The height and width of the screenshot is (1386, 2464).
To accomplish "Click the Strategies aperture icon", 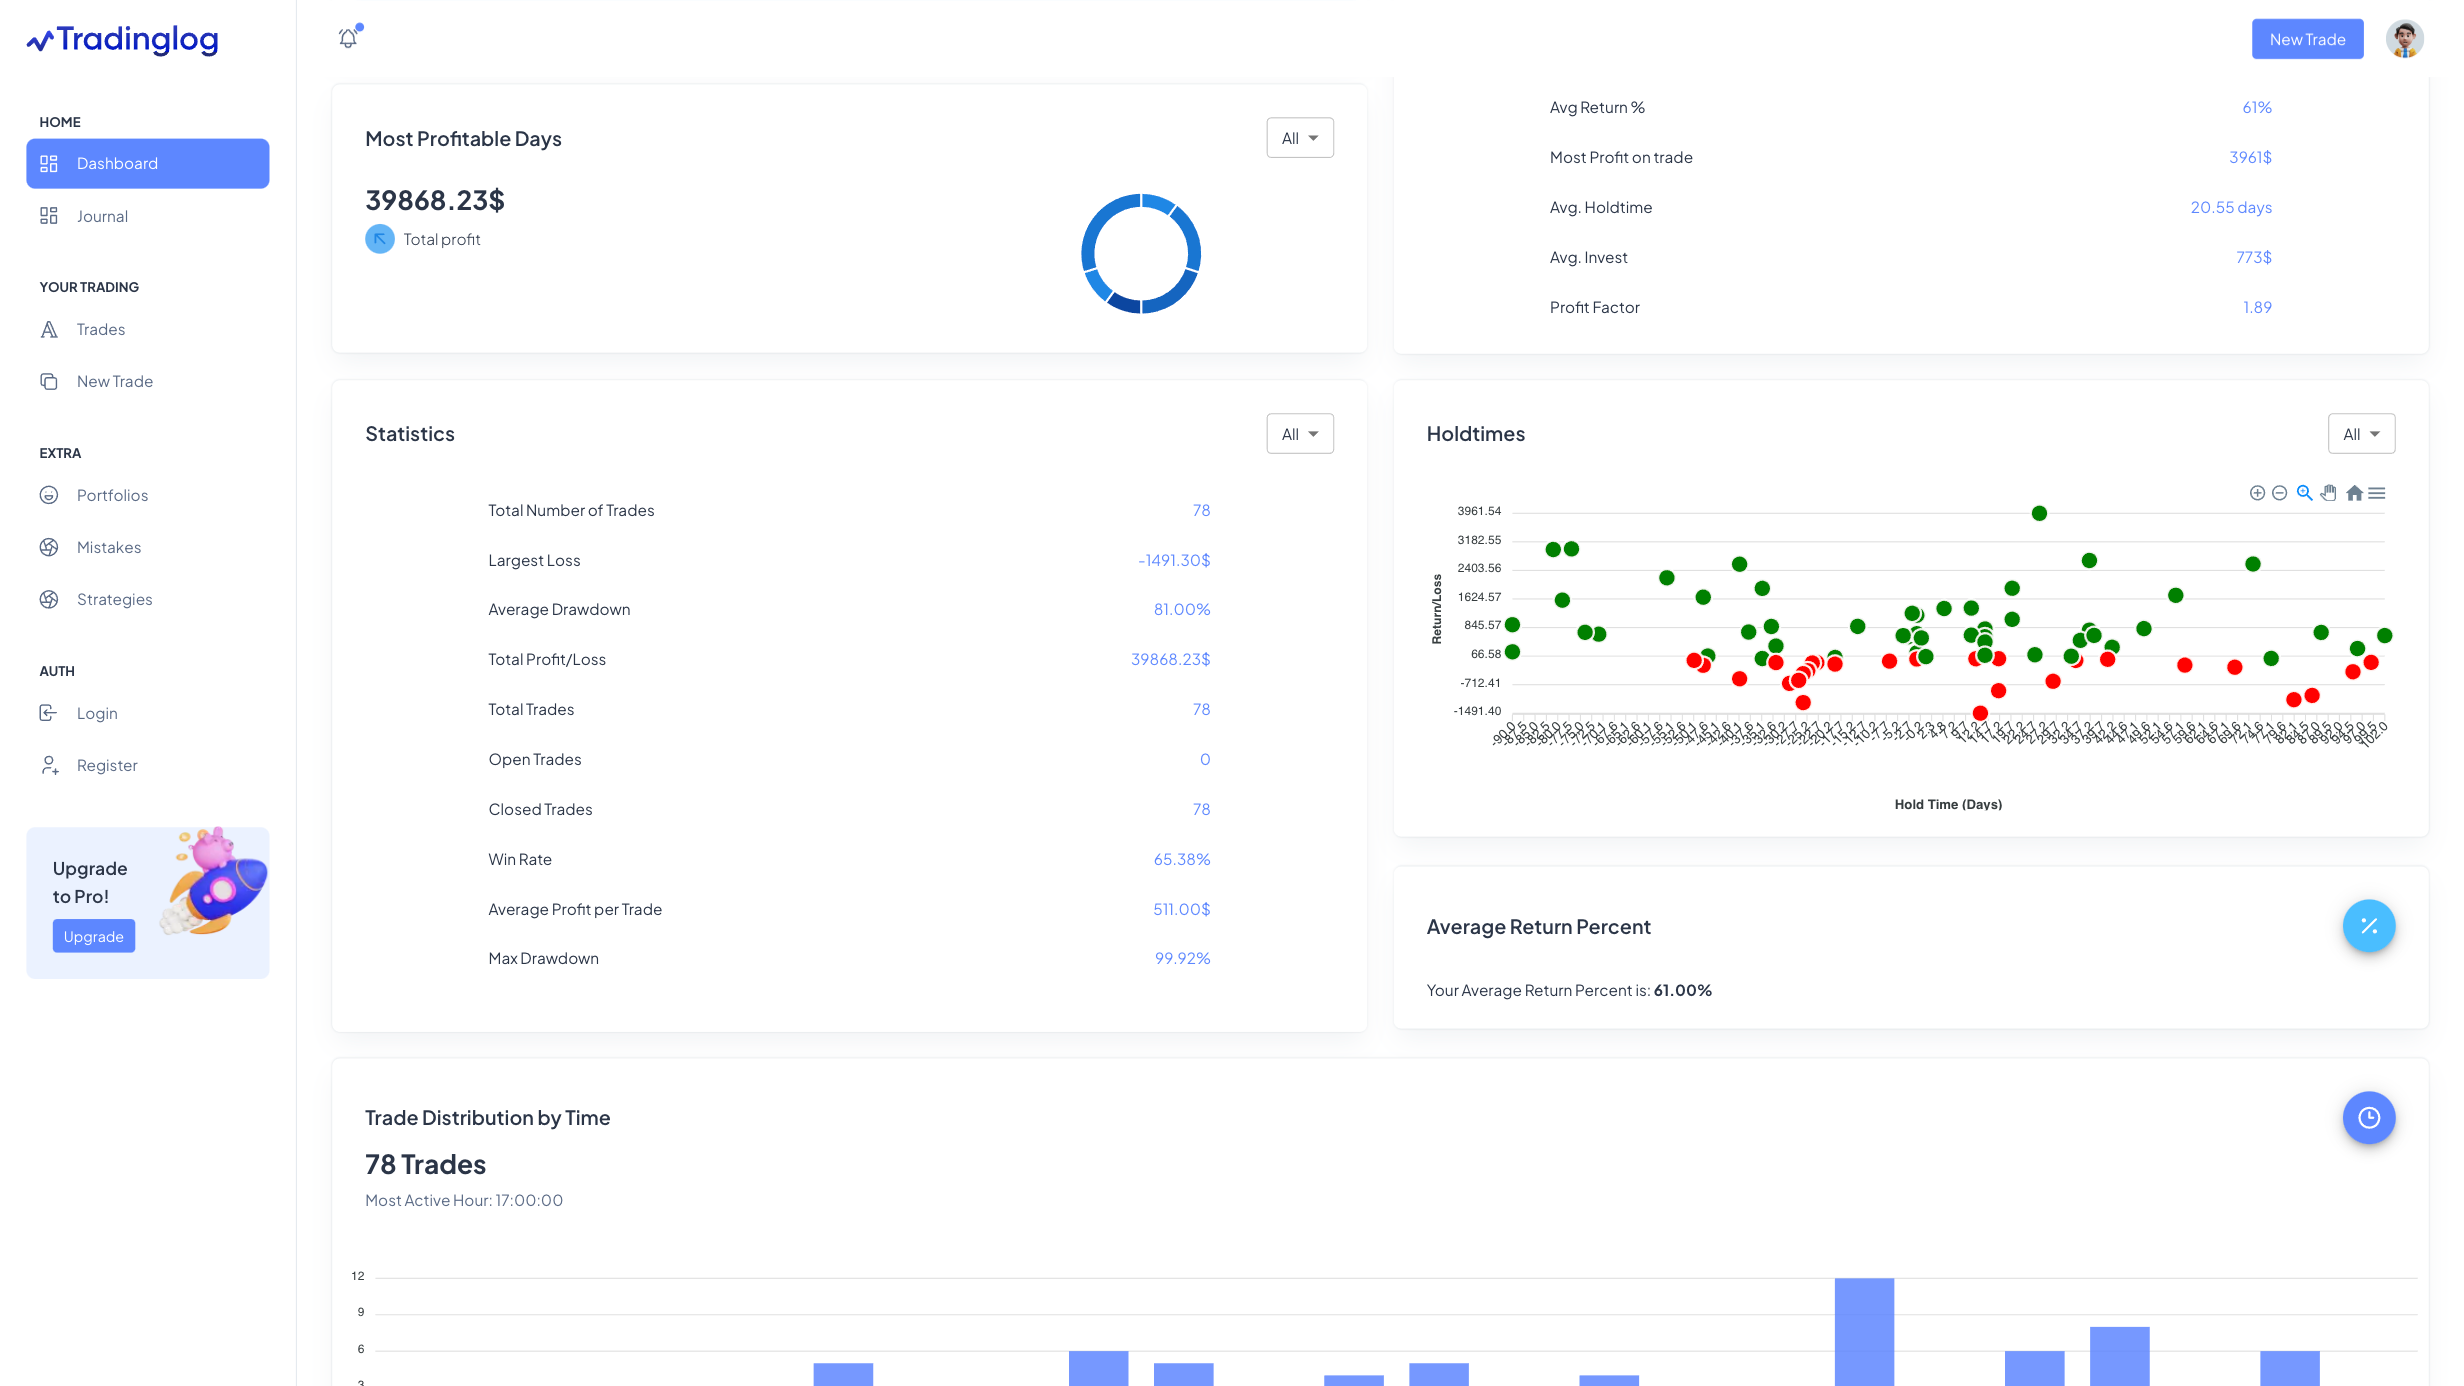I will click(49, 599).
